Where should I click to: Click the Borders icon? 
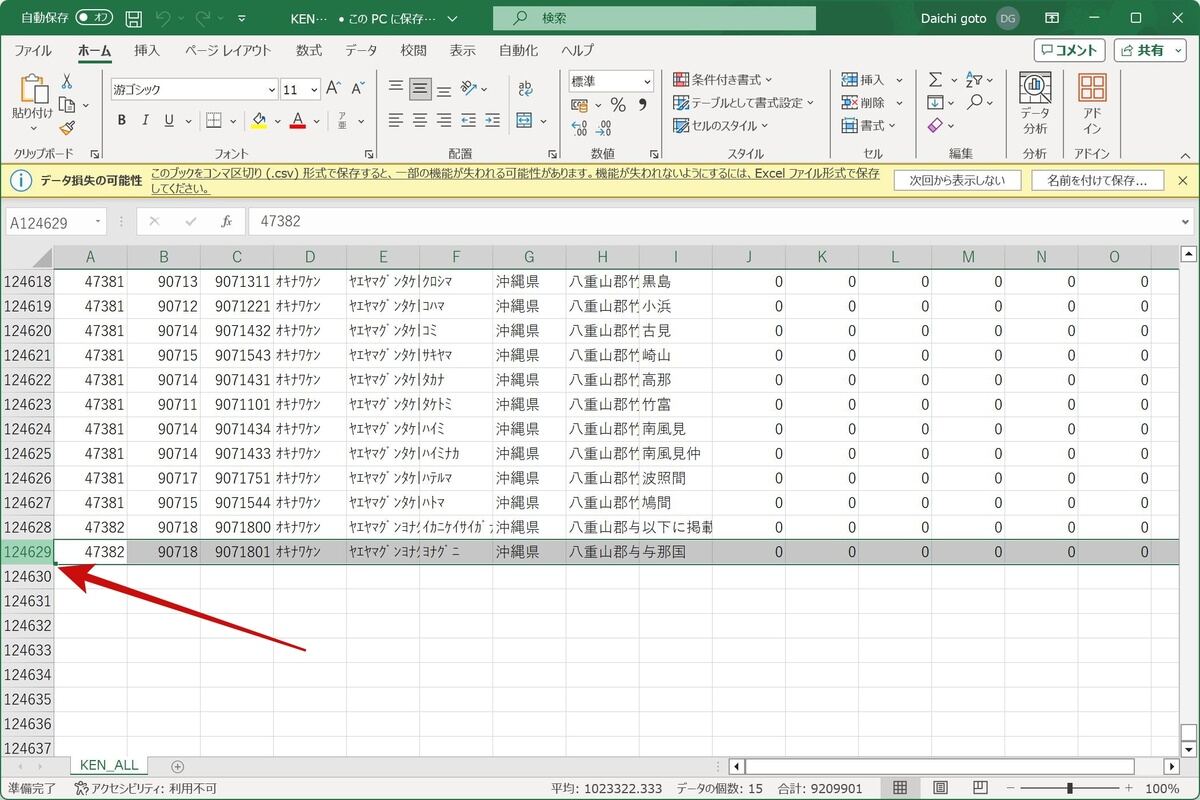213,121
